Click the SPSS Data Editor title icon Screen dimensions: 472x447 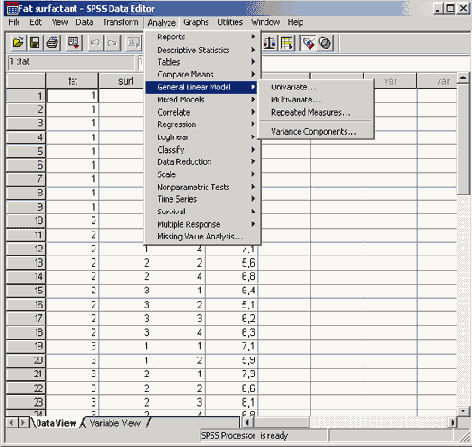12,9
